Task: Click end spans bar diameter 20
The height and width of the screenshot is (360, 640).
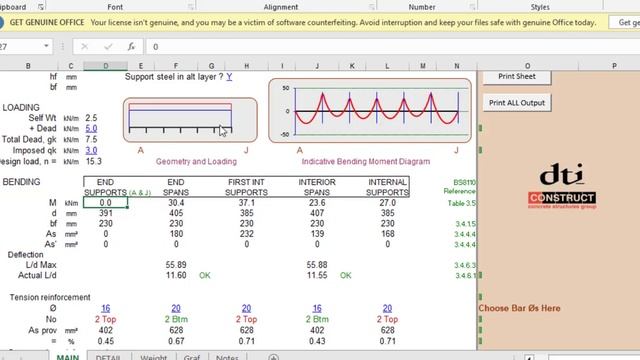Action: pos(176,309)
